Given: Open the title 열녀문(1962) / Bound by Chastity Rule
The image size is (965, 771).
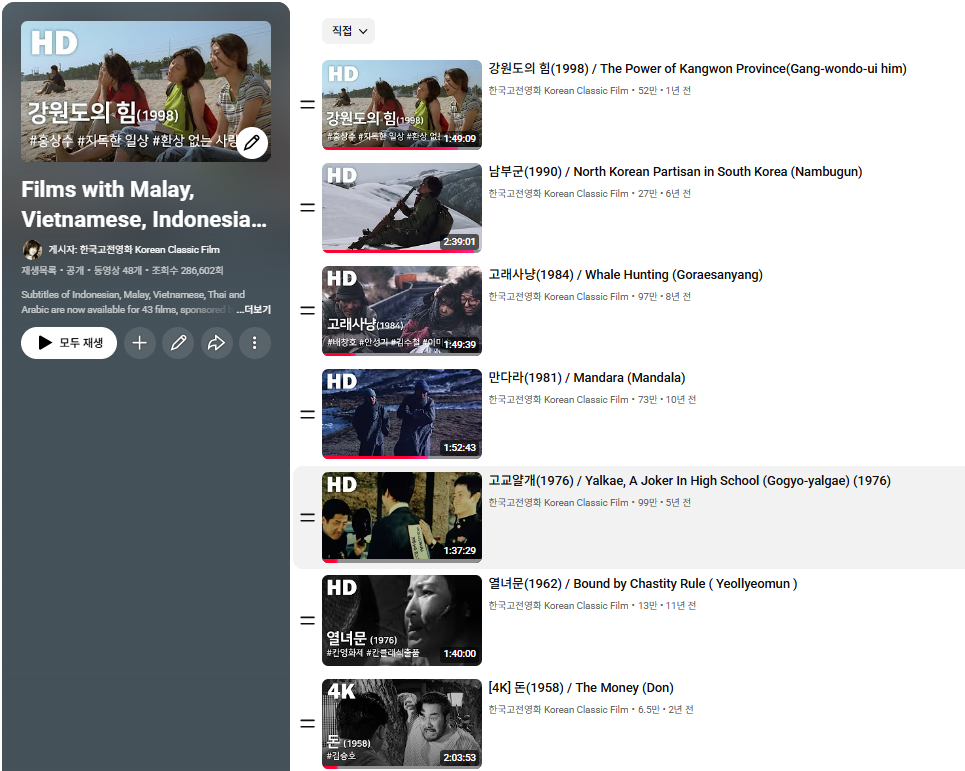Looking at the screenshot, I should click(x=643, y=584).
